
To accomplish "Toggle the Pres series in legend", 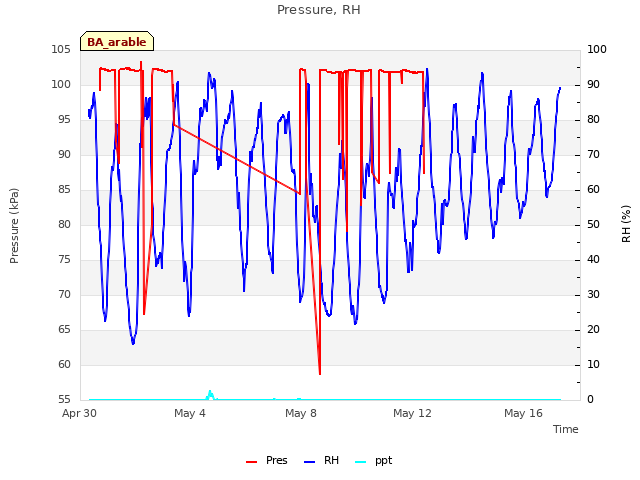I will point(267,460).
